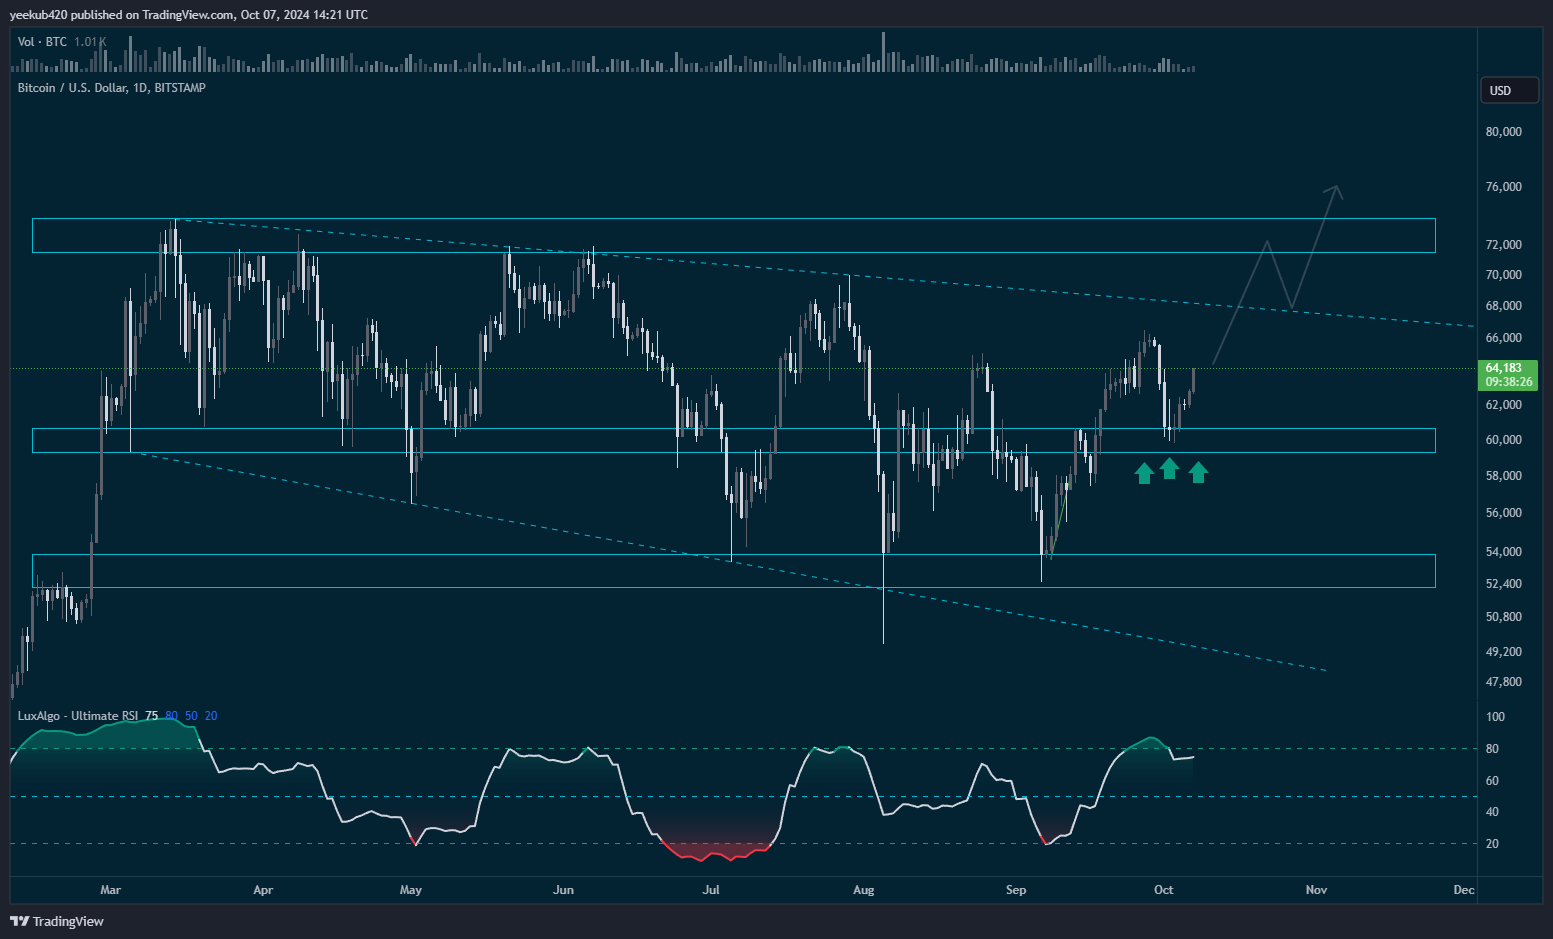This screenshot has height=939, width=1553.
Task: Click the Nov label on time axis
Action: coord(1317,890)
